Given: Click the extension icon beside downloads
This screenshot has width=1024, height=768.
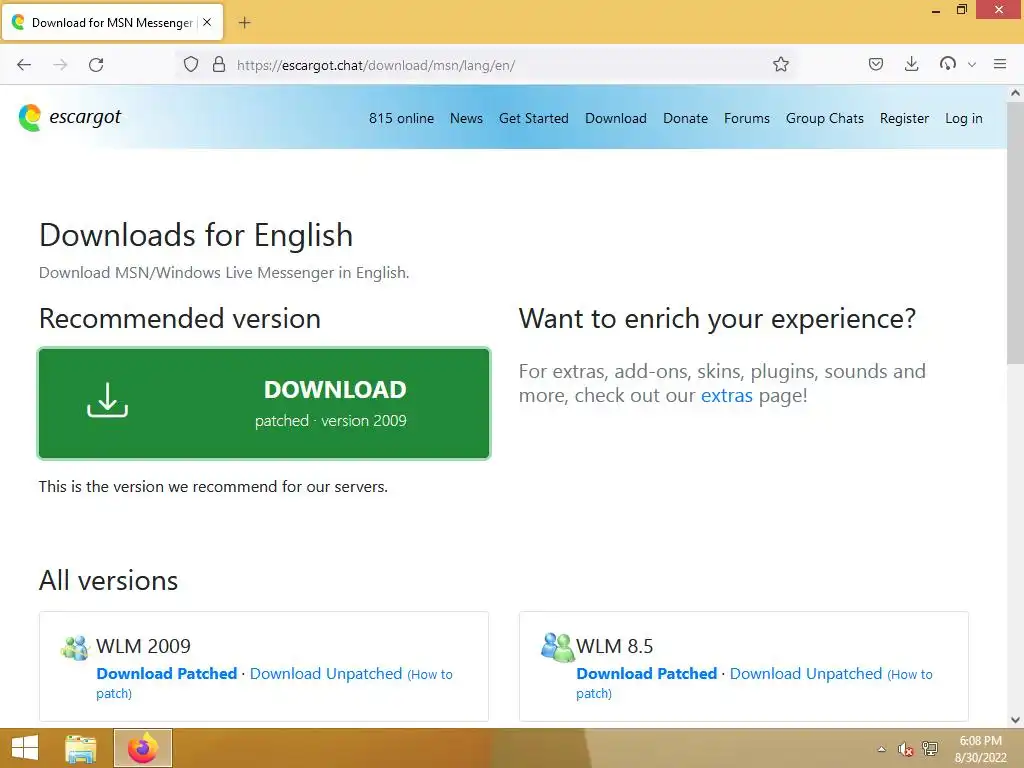Looking at the screenshot, I should point(948,64).
